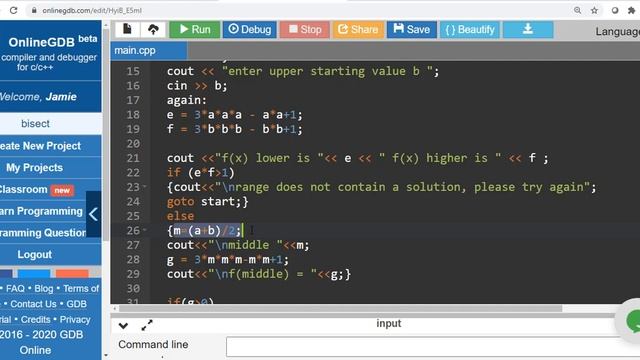Click the Stop button
This screenshot has height=360, width=640.
tap(304, 29)
